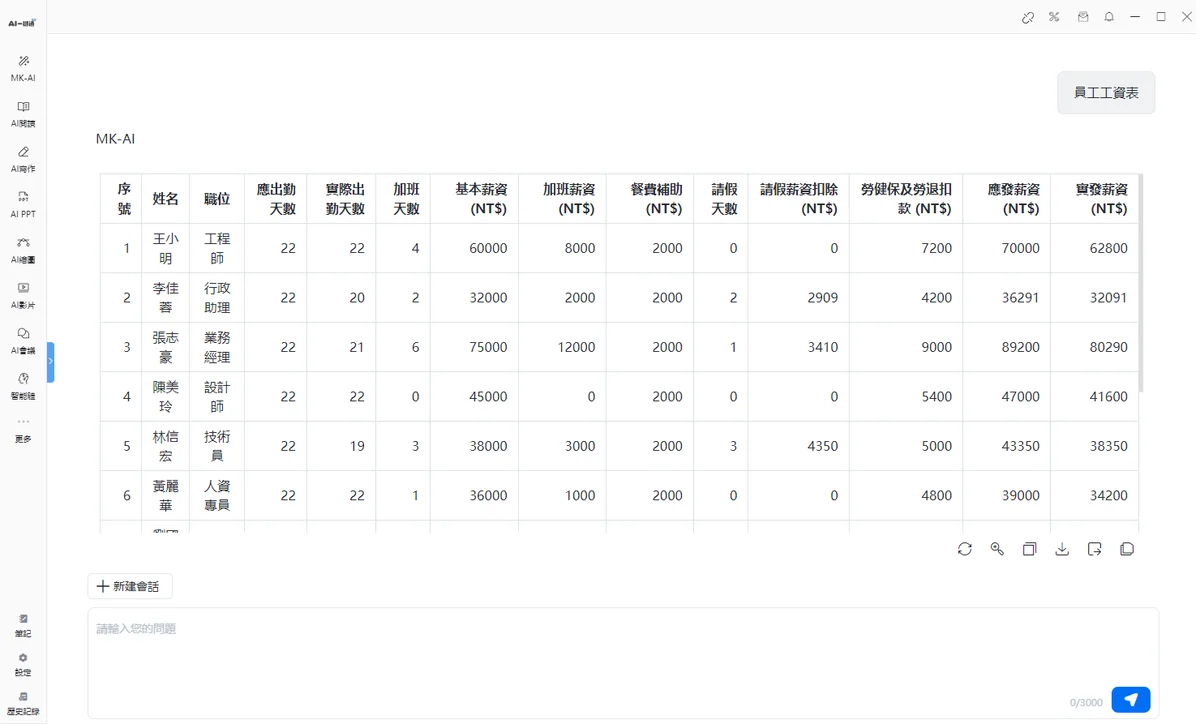Click the 基本薪資 (NT$) column header

click(474, 199)
